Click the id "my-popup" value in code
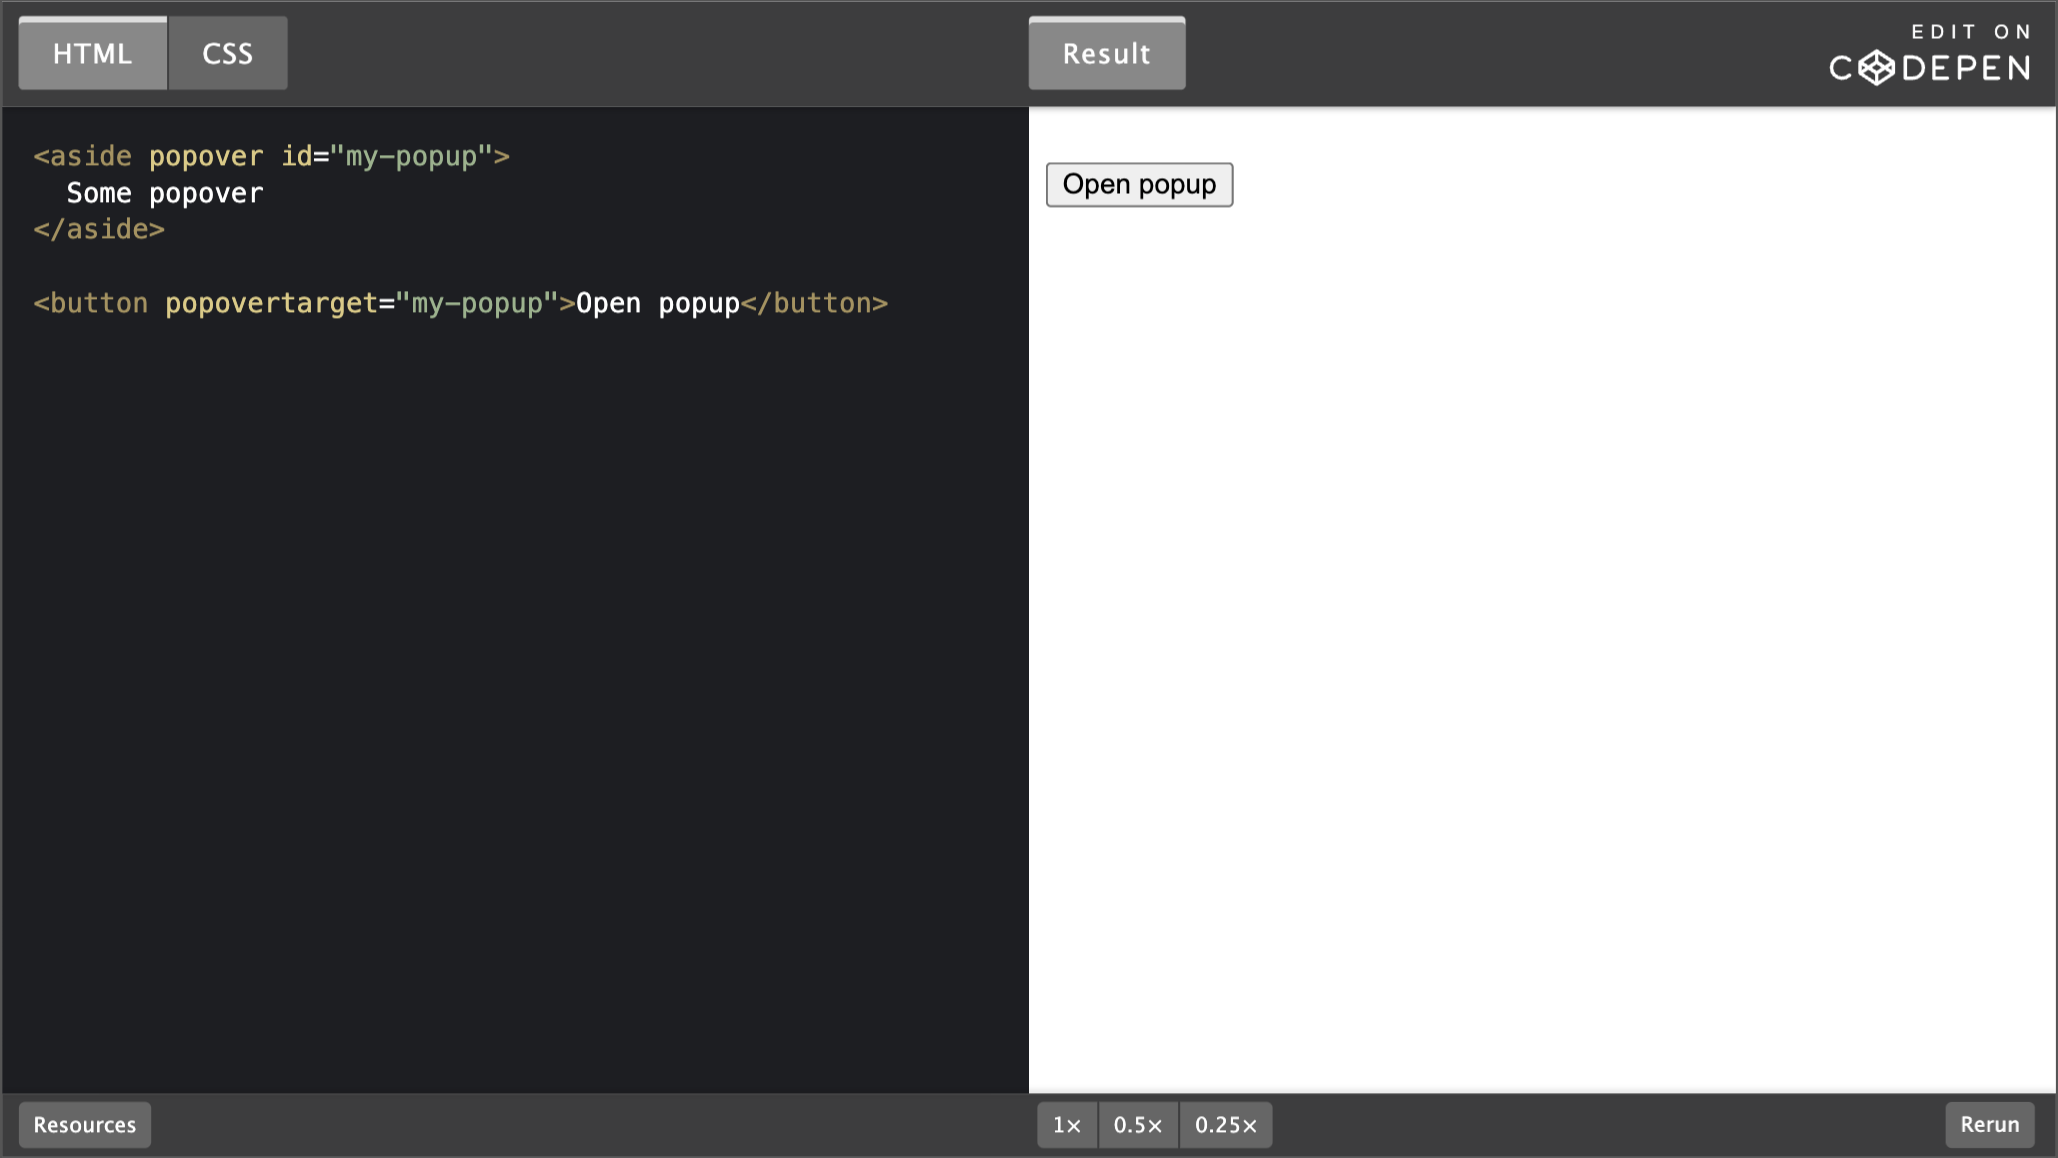The image size is (2058, 1158). click(x=411, y=157)
